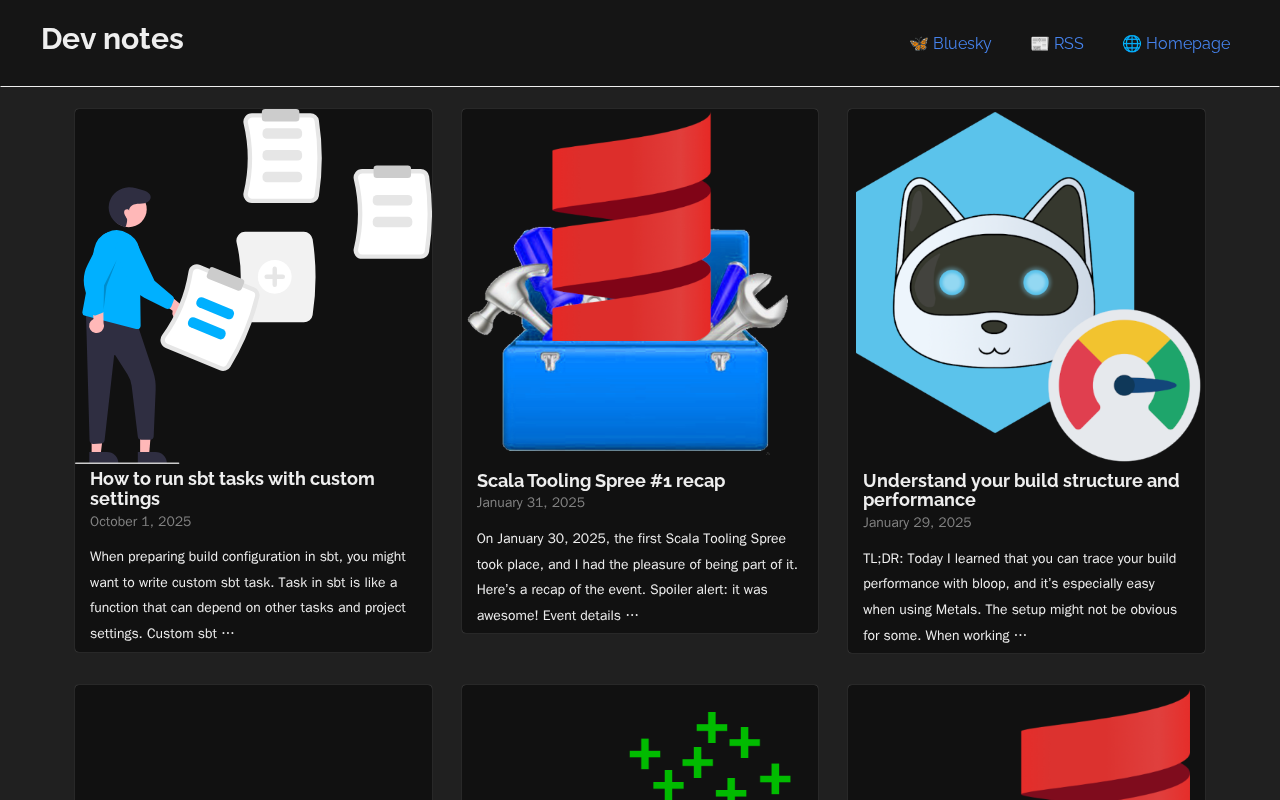Open the Bluesky link in the header
The image size is (1280, 800).
[x=950, y=43]
